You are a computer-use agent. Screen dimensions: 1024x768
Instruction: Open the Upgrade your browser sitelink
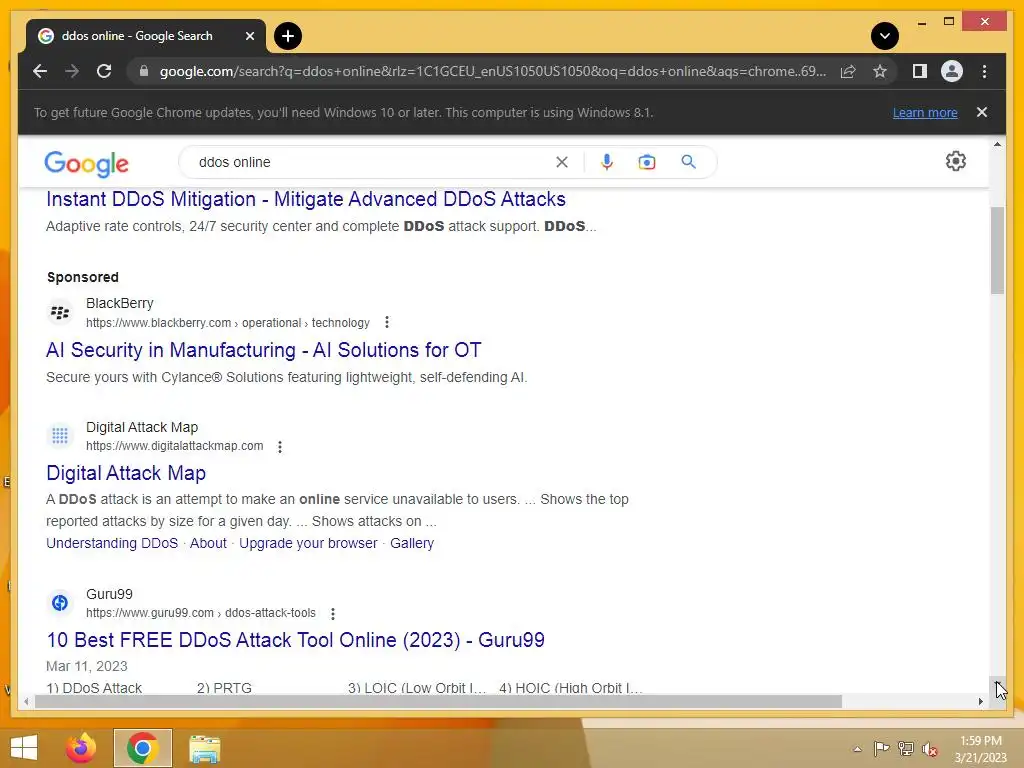click(308, 543)
